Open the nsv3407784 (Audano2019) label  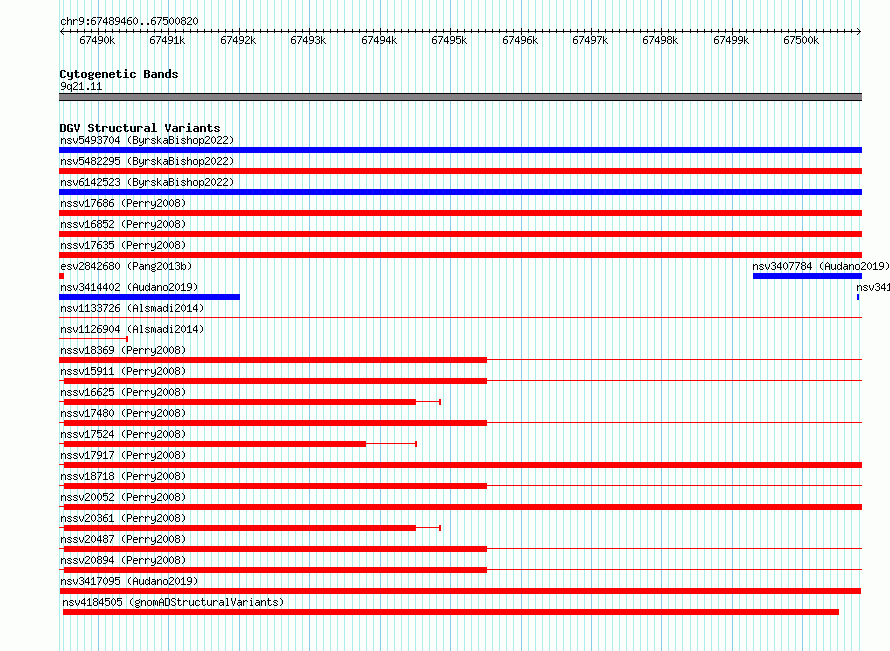tap(821, 266)
